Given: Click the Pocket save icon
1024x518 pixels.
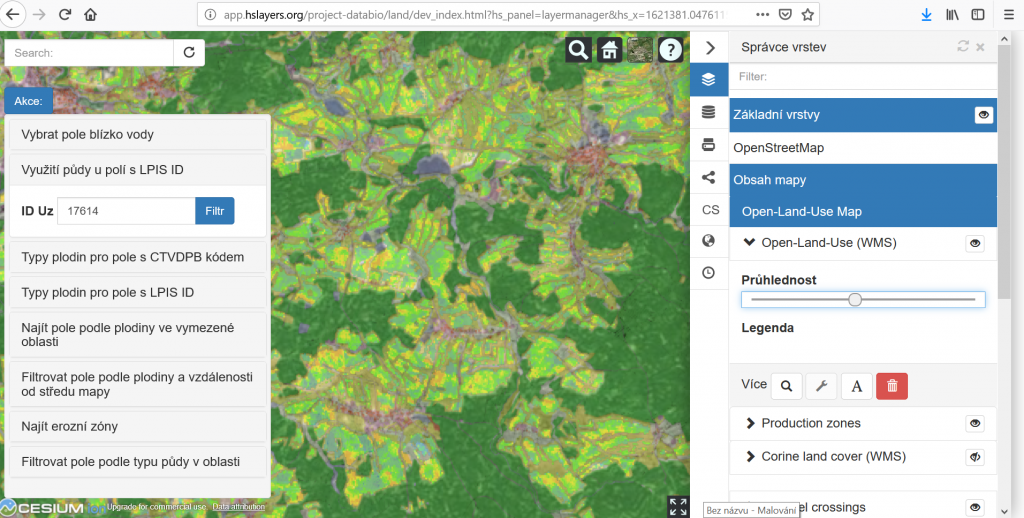Looking at the screenshot, I should click(x=786, y=14).
